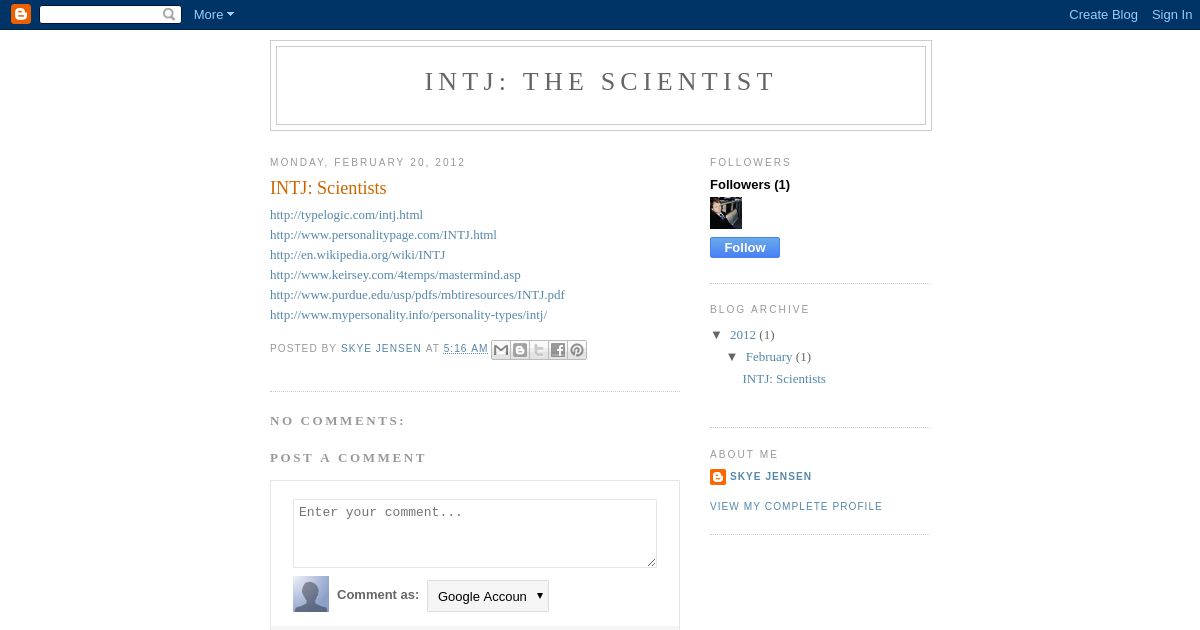Open the Comment as account dropdown
1200x630 pixels.
tap(488, 596)
